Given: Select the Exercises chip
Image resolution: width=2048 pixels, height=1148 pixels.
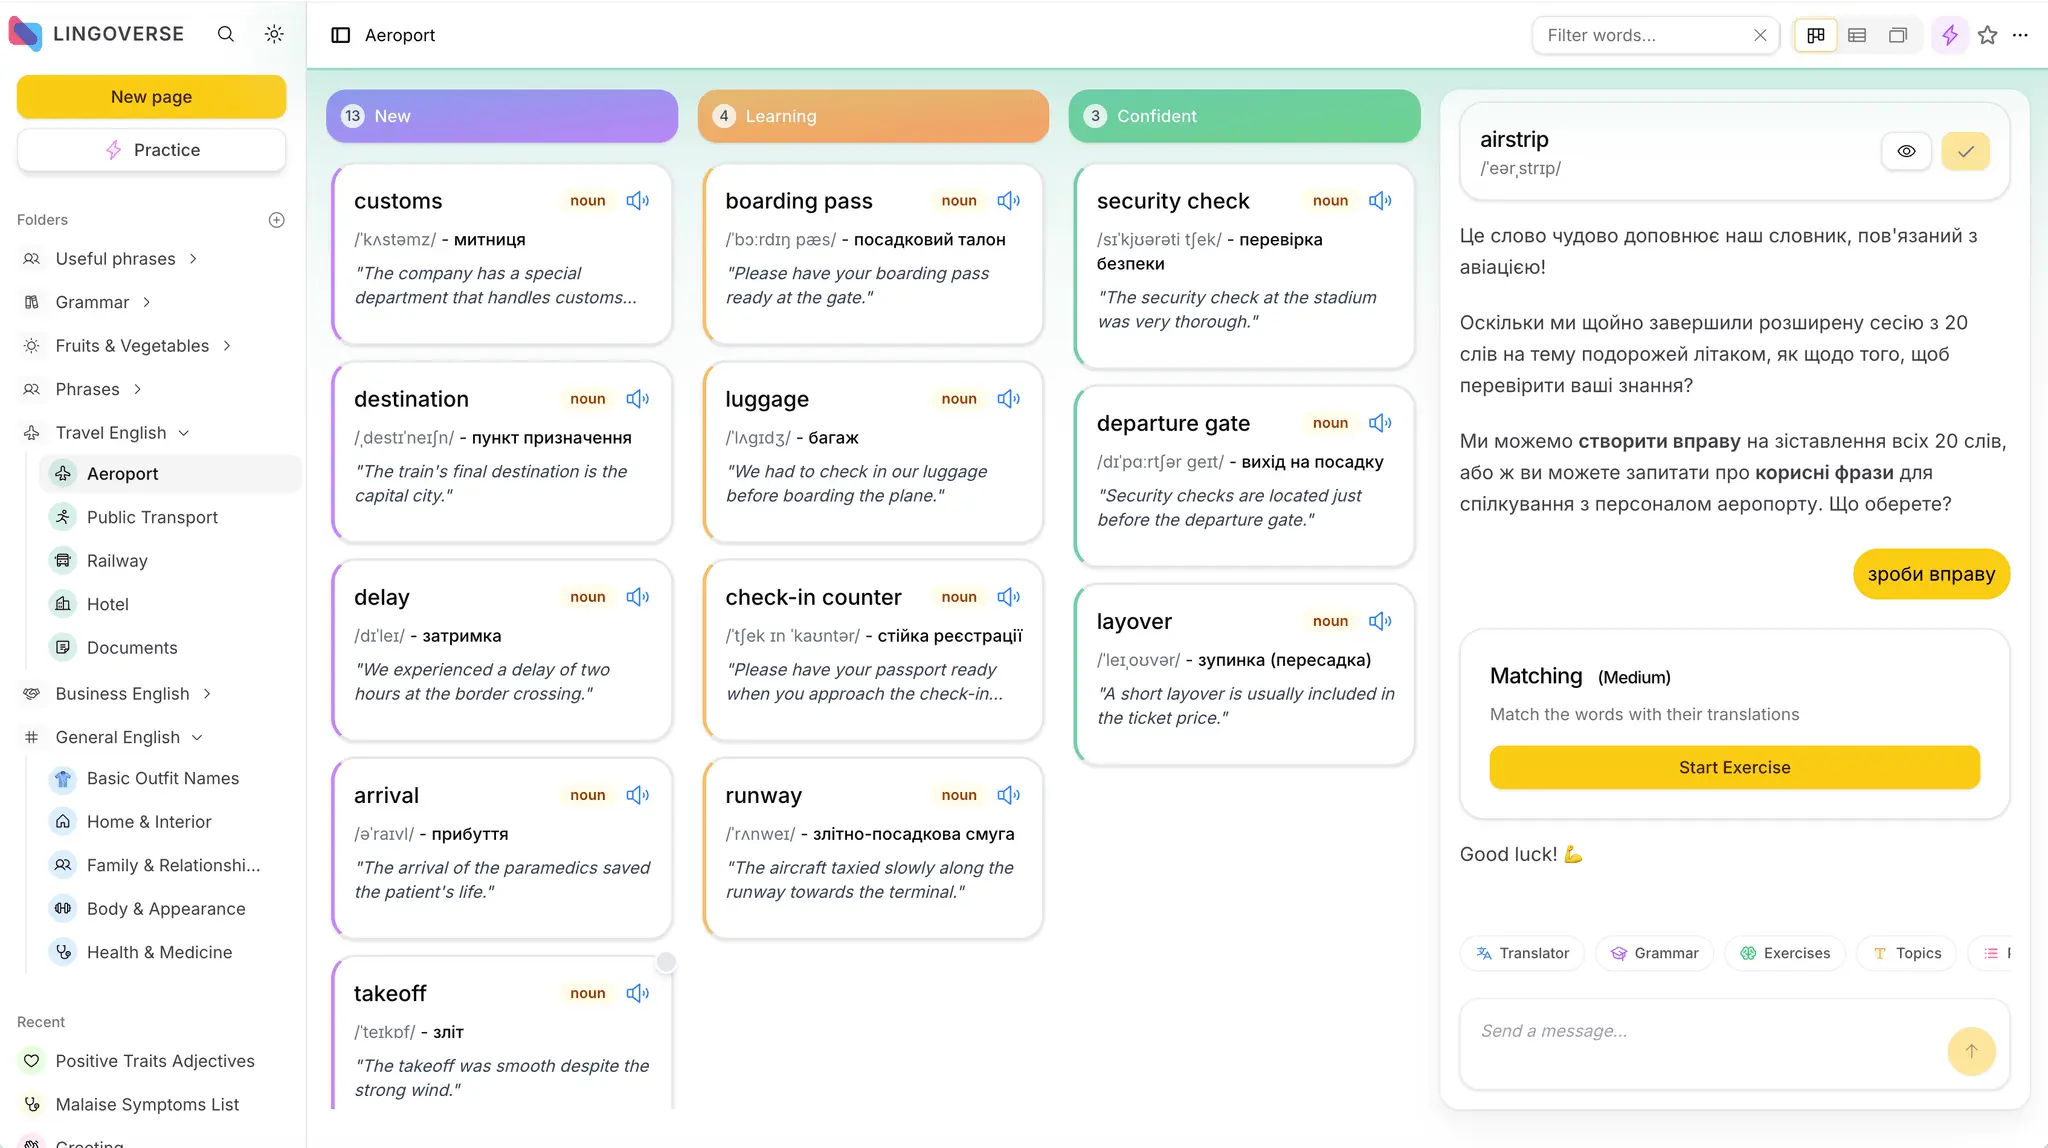Looking at the screenshot, I should [1785, 953].
